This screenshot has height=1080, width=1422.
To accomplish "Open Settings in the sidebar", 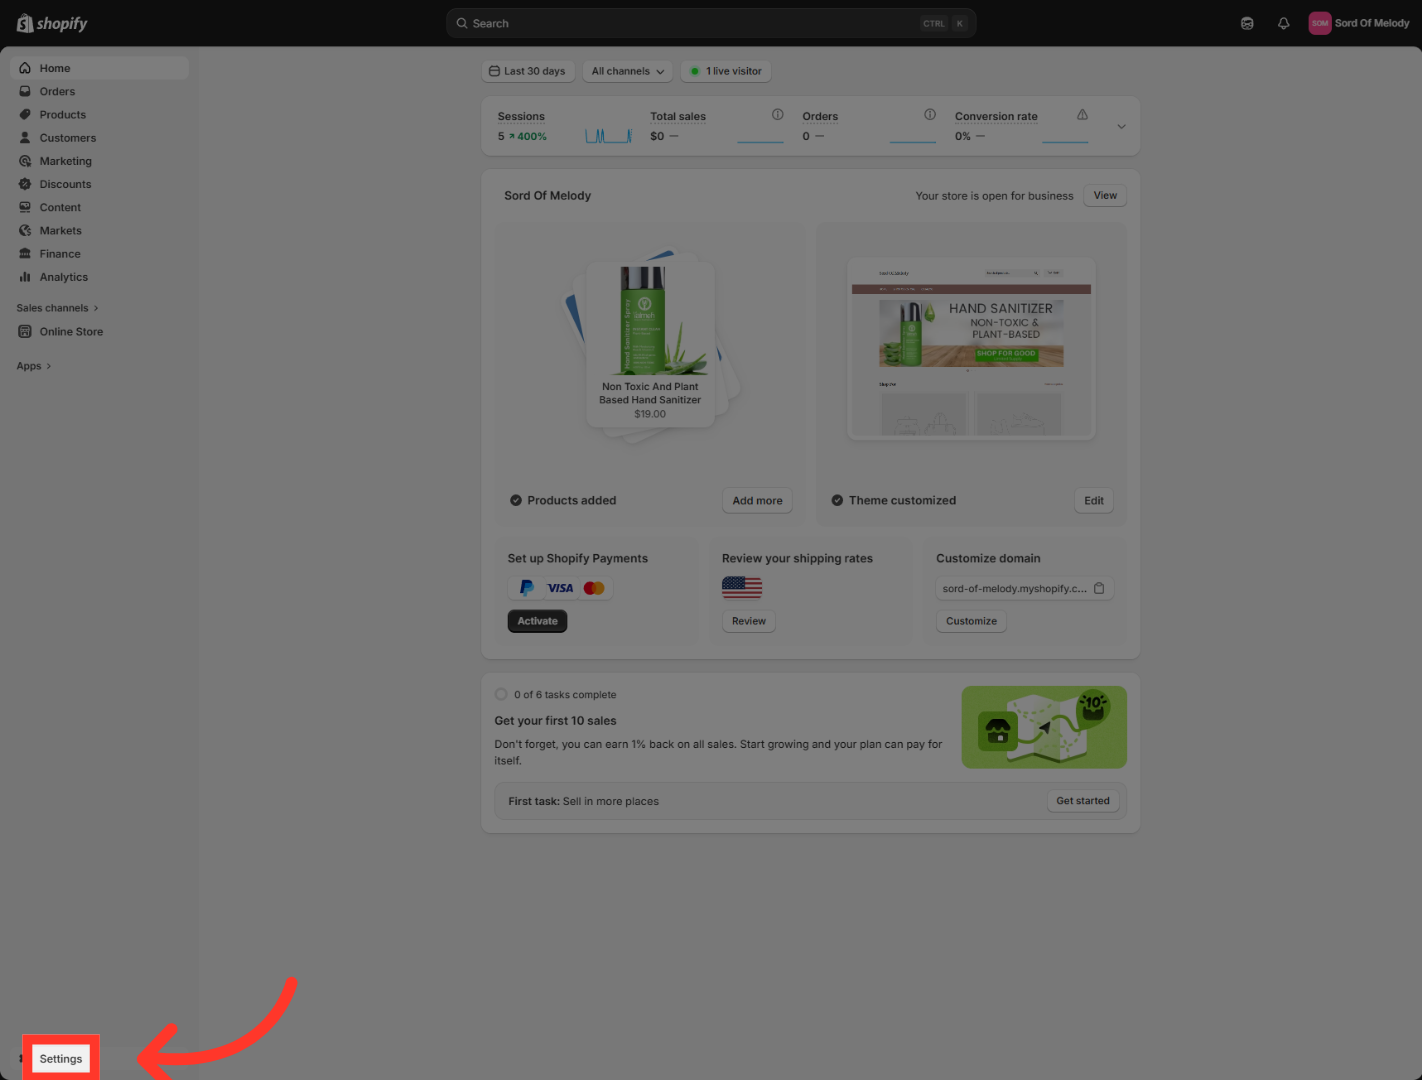I will coord(61,1059).
